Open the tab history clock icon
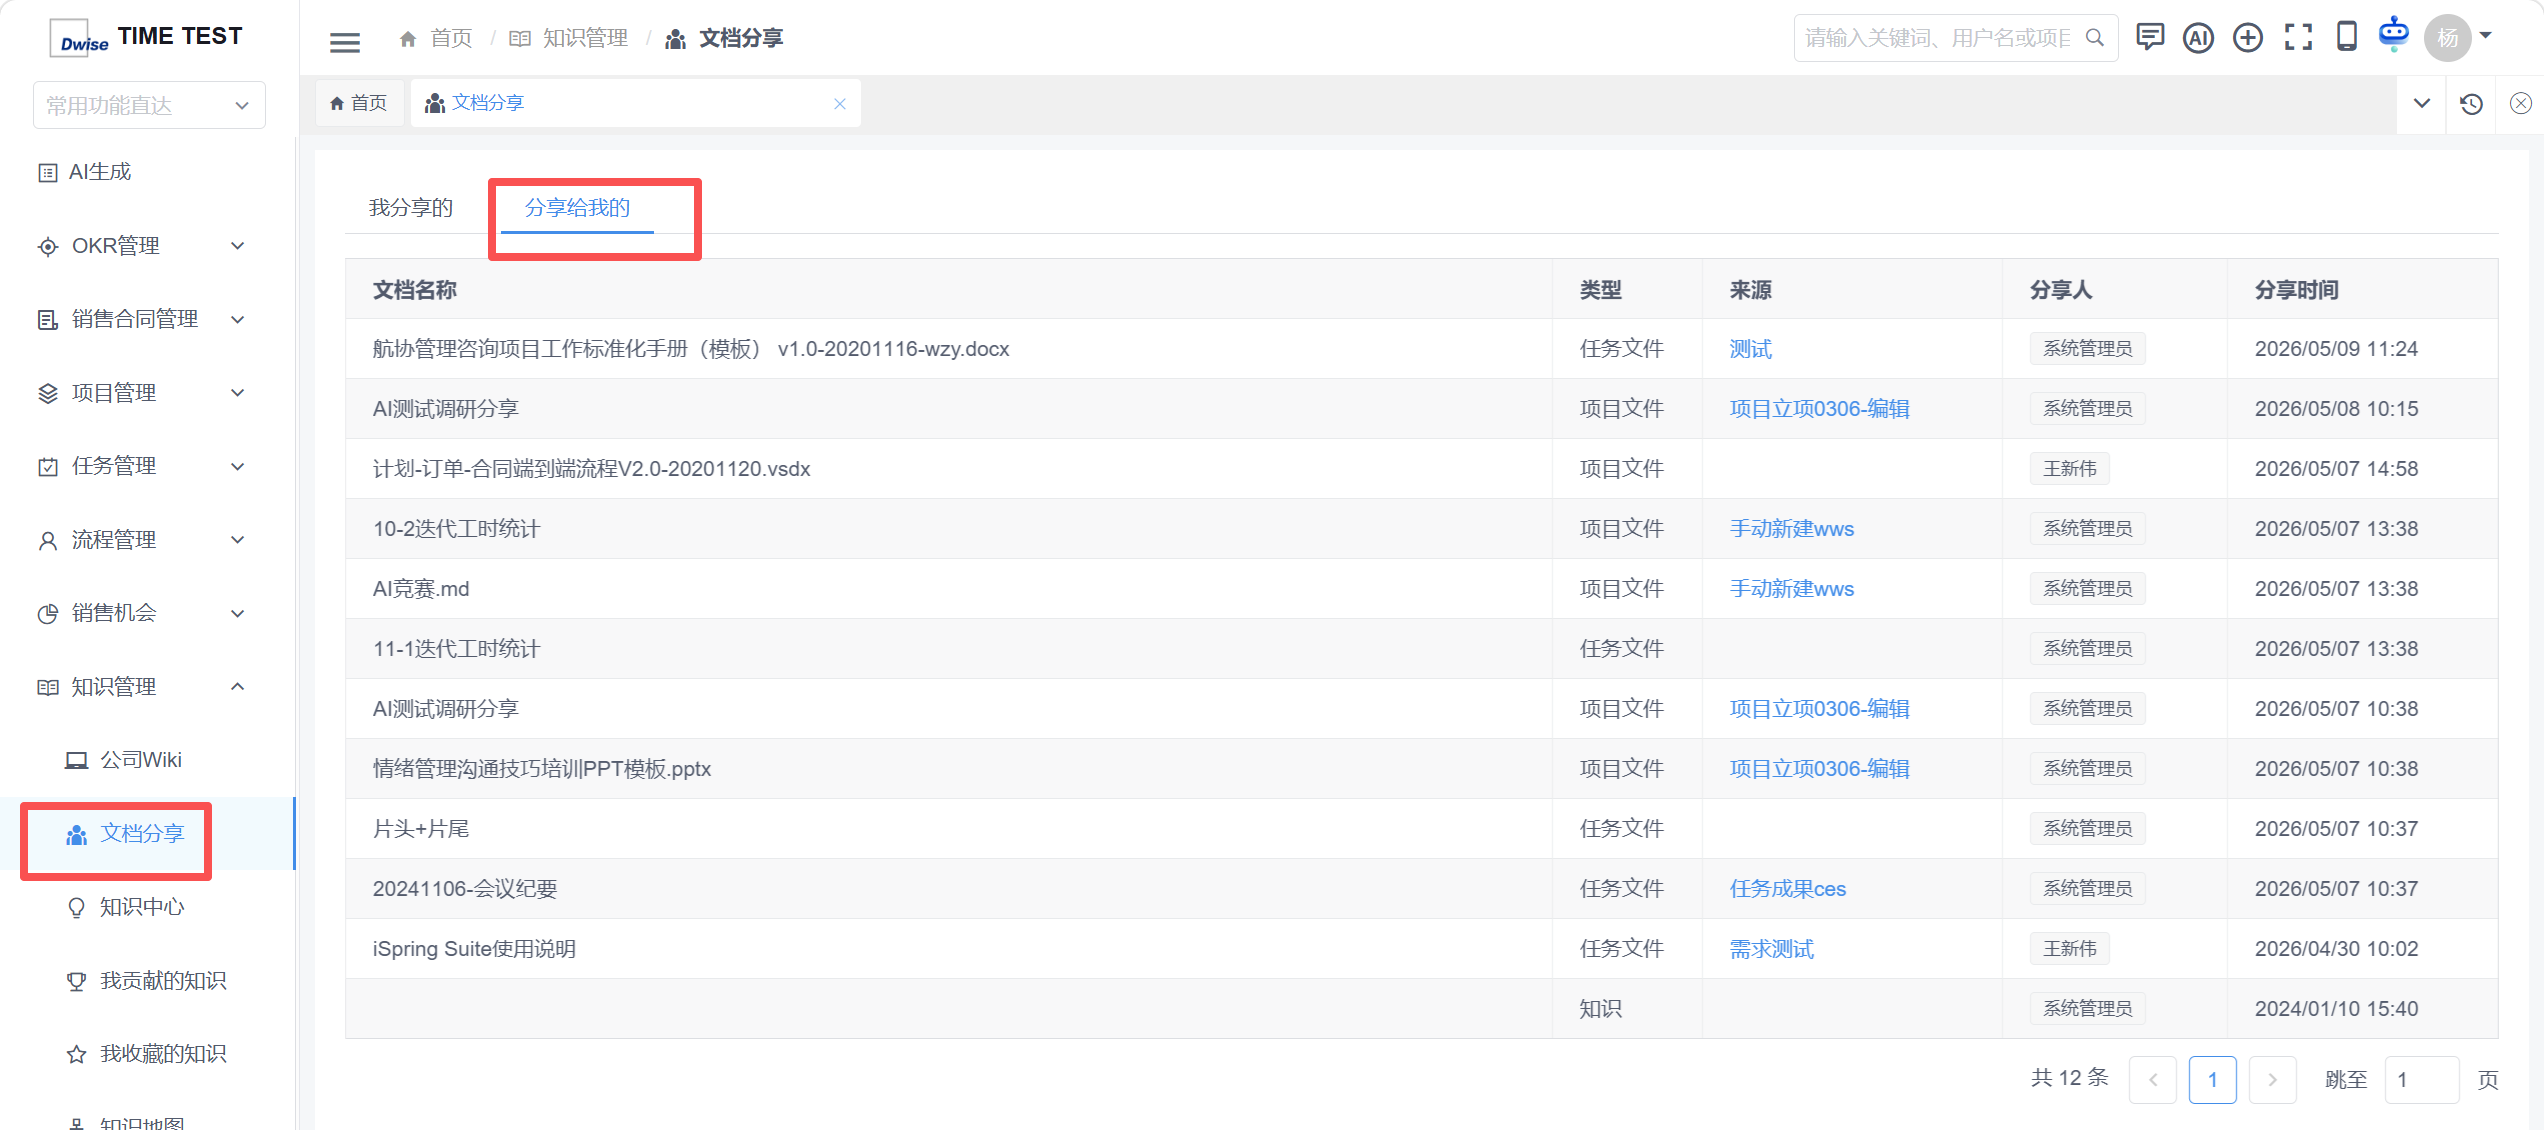This screenshot has width=2544, height=1130. pos(2471,104)
